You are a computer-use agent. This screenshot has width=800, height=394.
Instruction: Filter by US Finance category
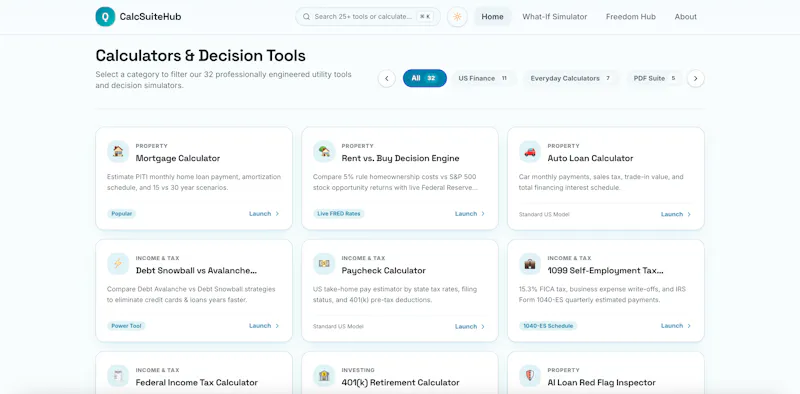[x=483, y=79]
